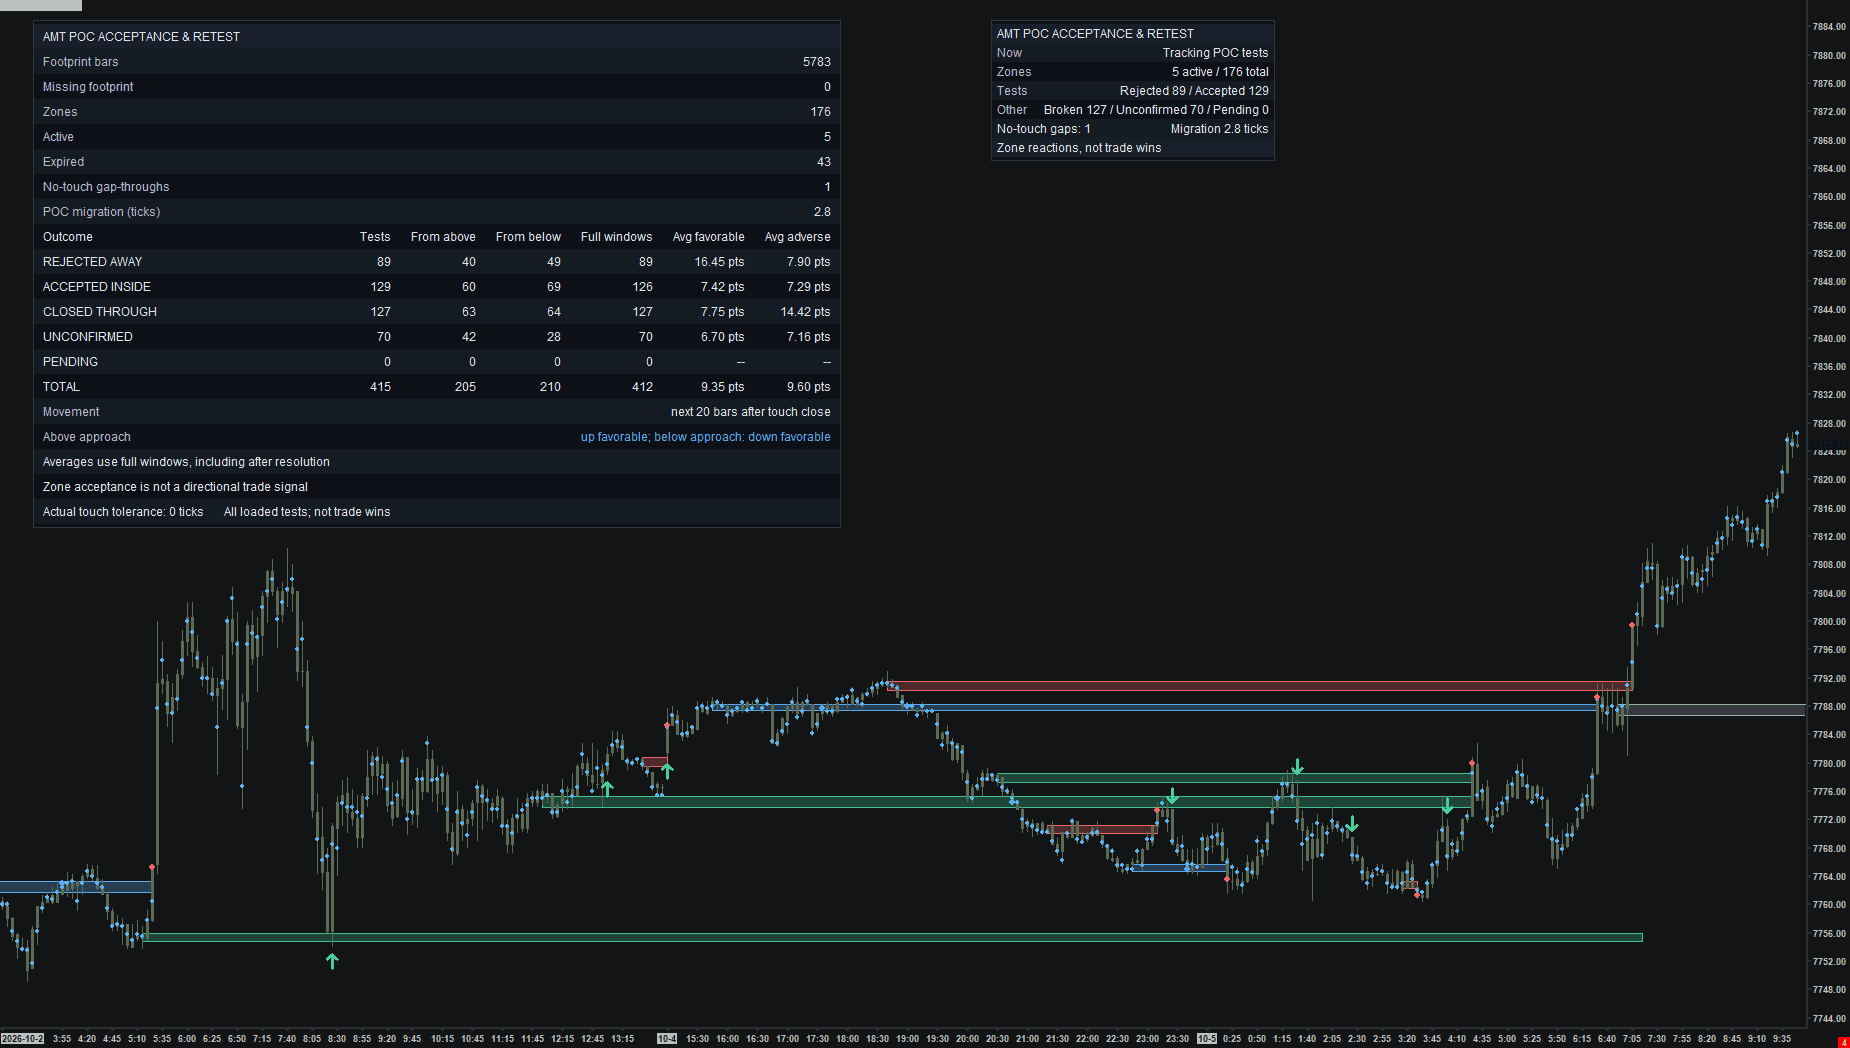Click the PENDING row label
The height and width of the screenshot is (1048, 1850).
pos(70,362)
